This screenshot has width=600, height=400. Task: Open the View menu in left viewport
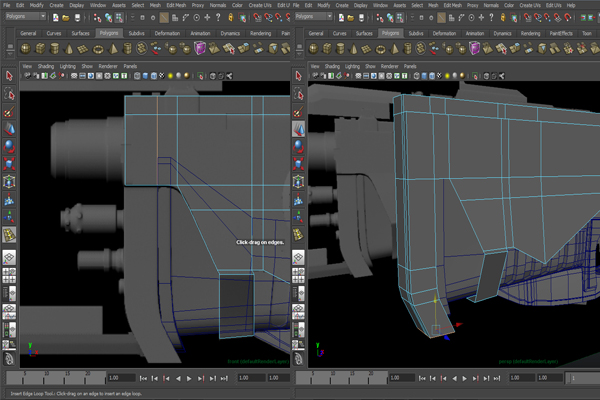coord(27,66)
